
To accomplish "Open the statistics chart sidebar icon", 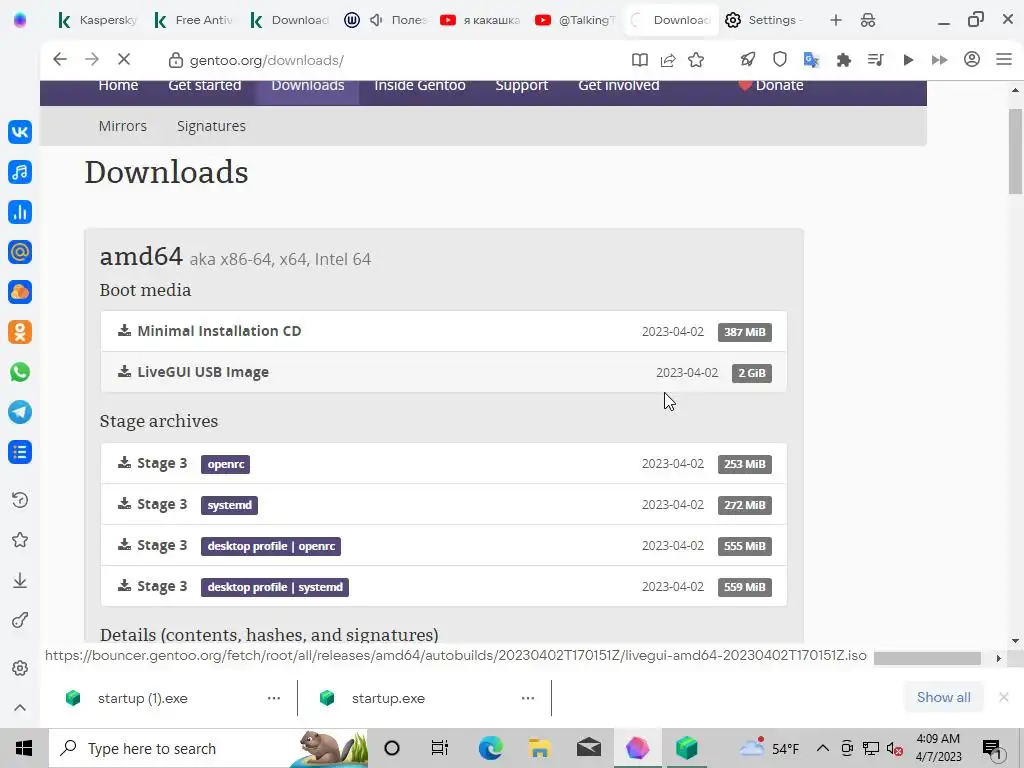I will 20,212.
